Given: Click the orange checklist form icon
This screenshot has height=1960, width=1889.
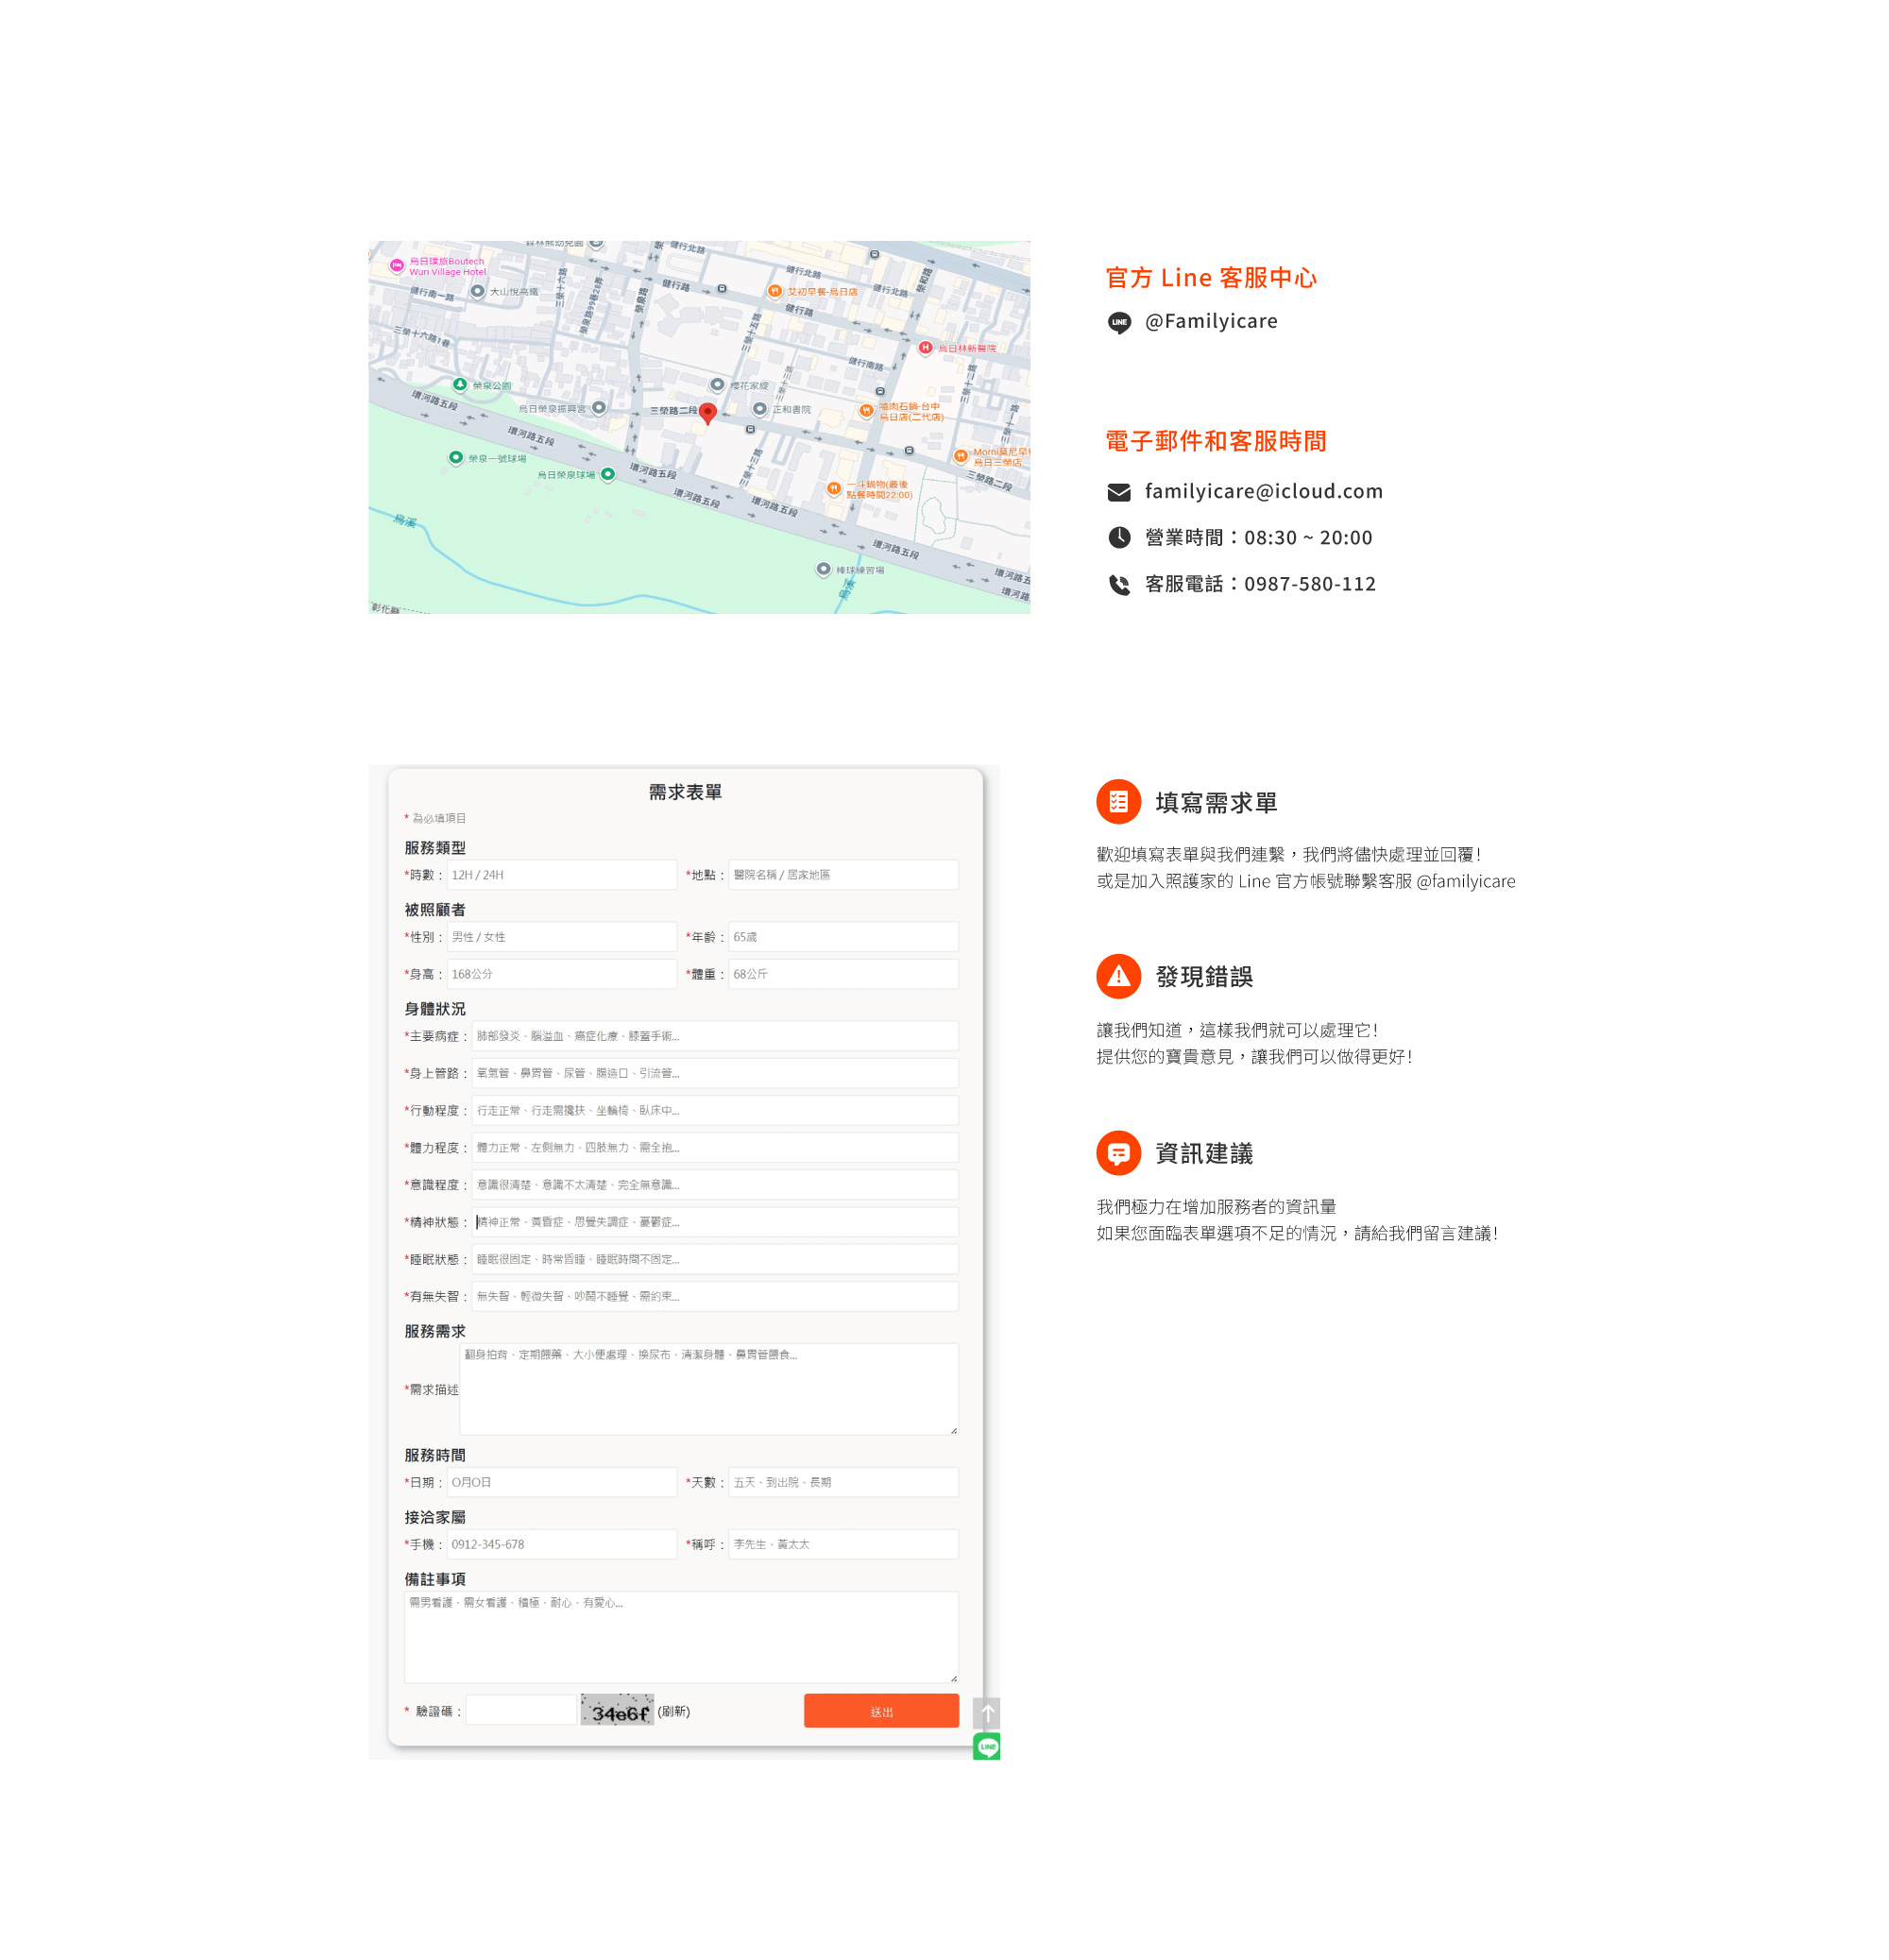Looking at the screenshot, I should [x=1118, y=802].
